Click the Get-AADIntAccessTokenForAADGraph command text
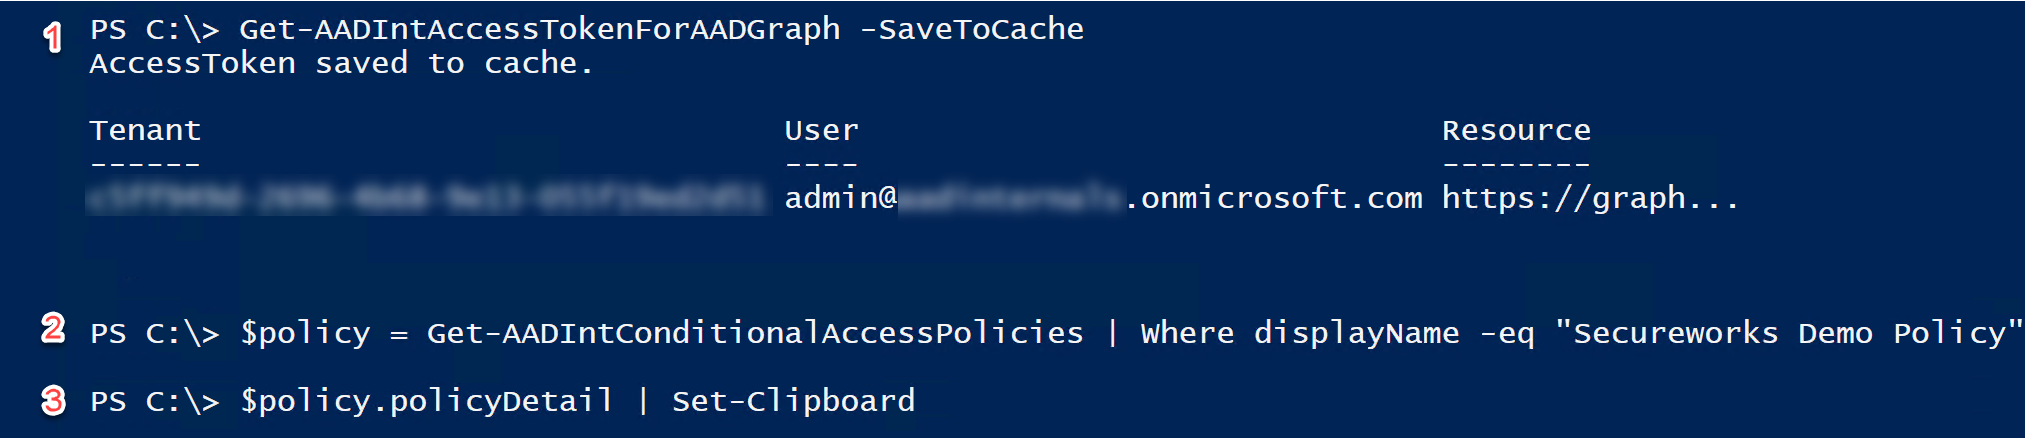2025x438 pixels. tap(539, 30)
